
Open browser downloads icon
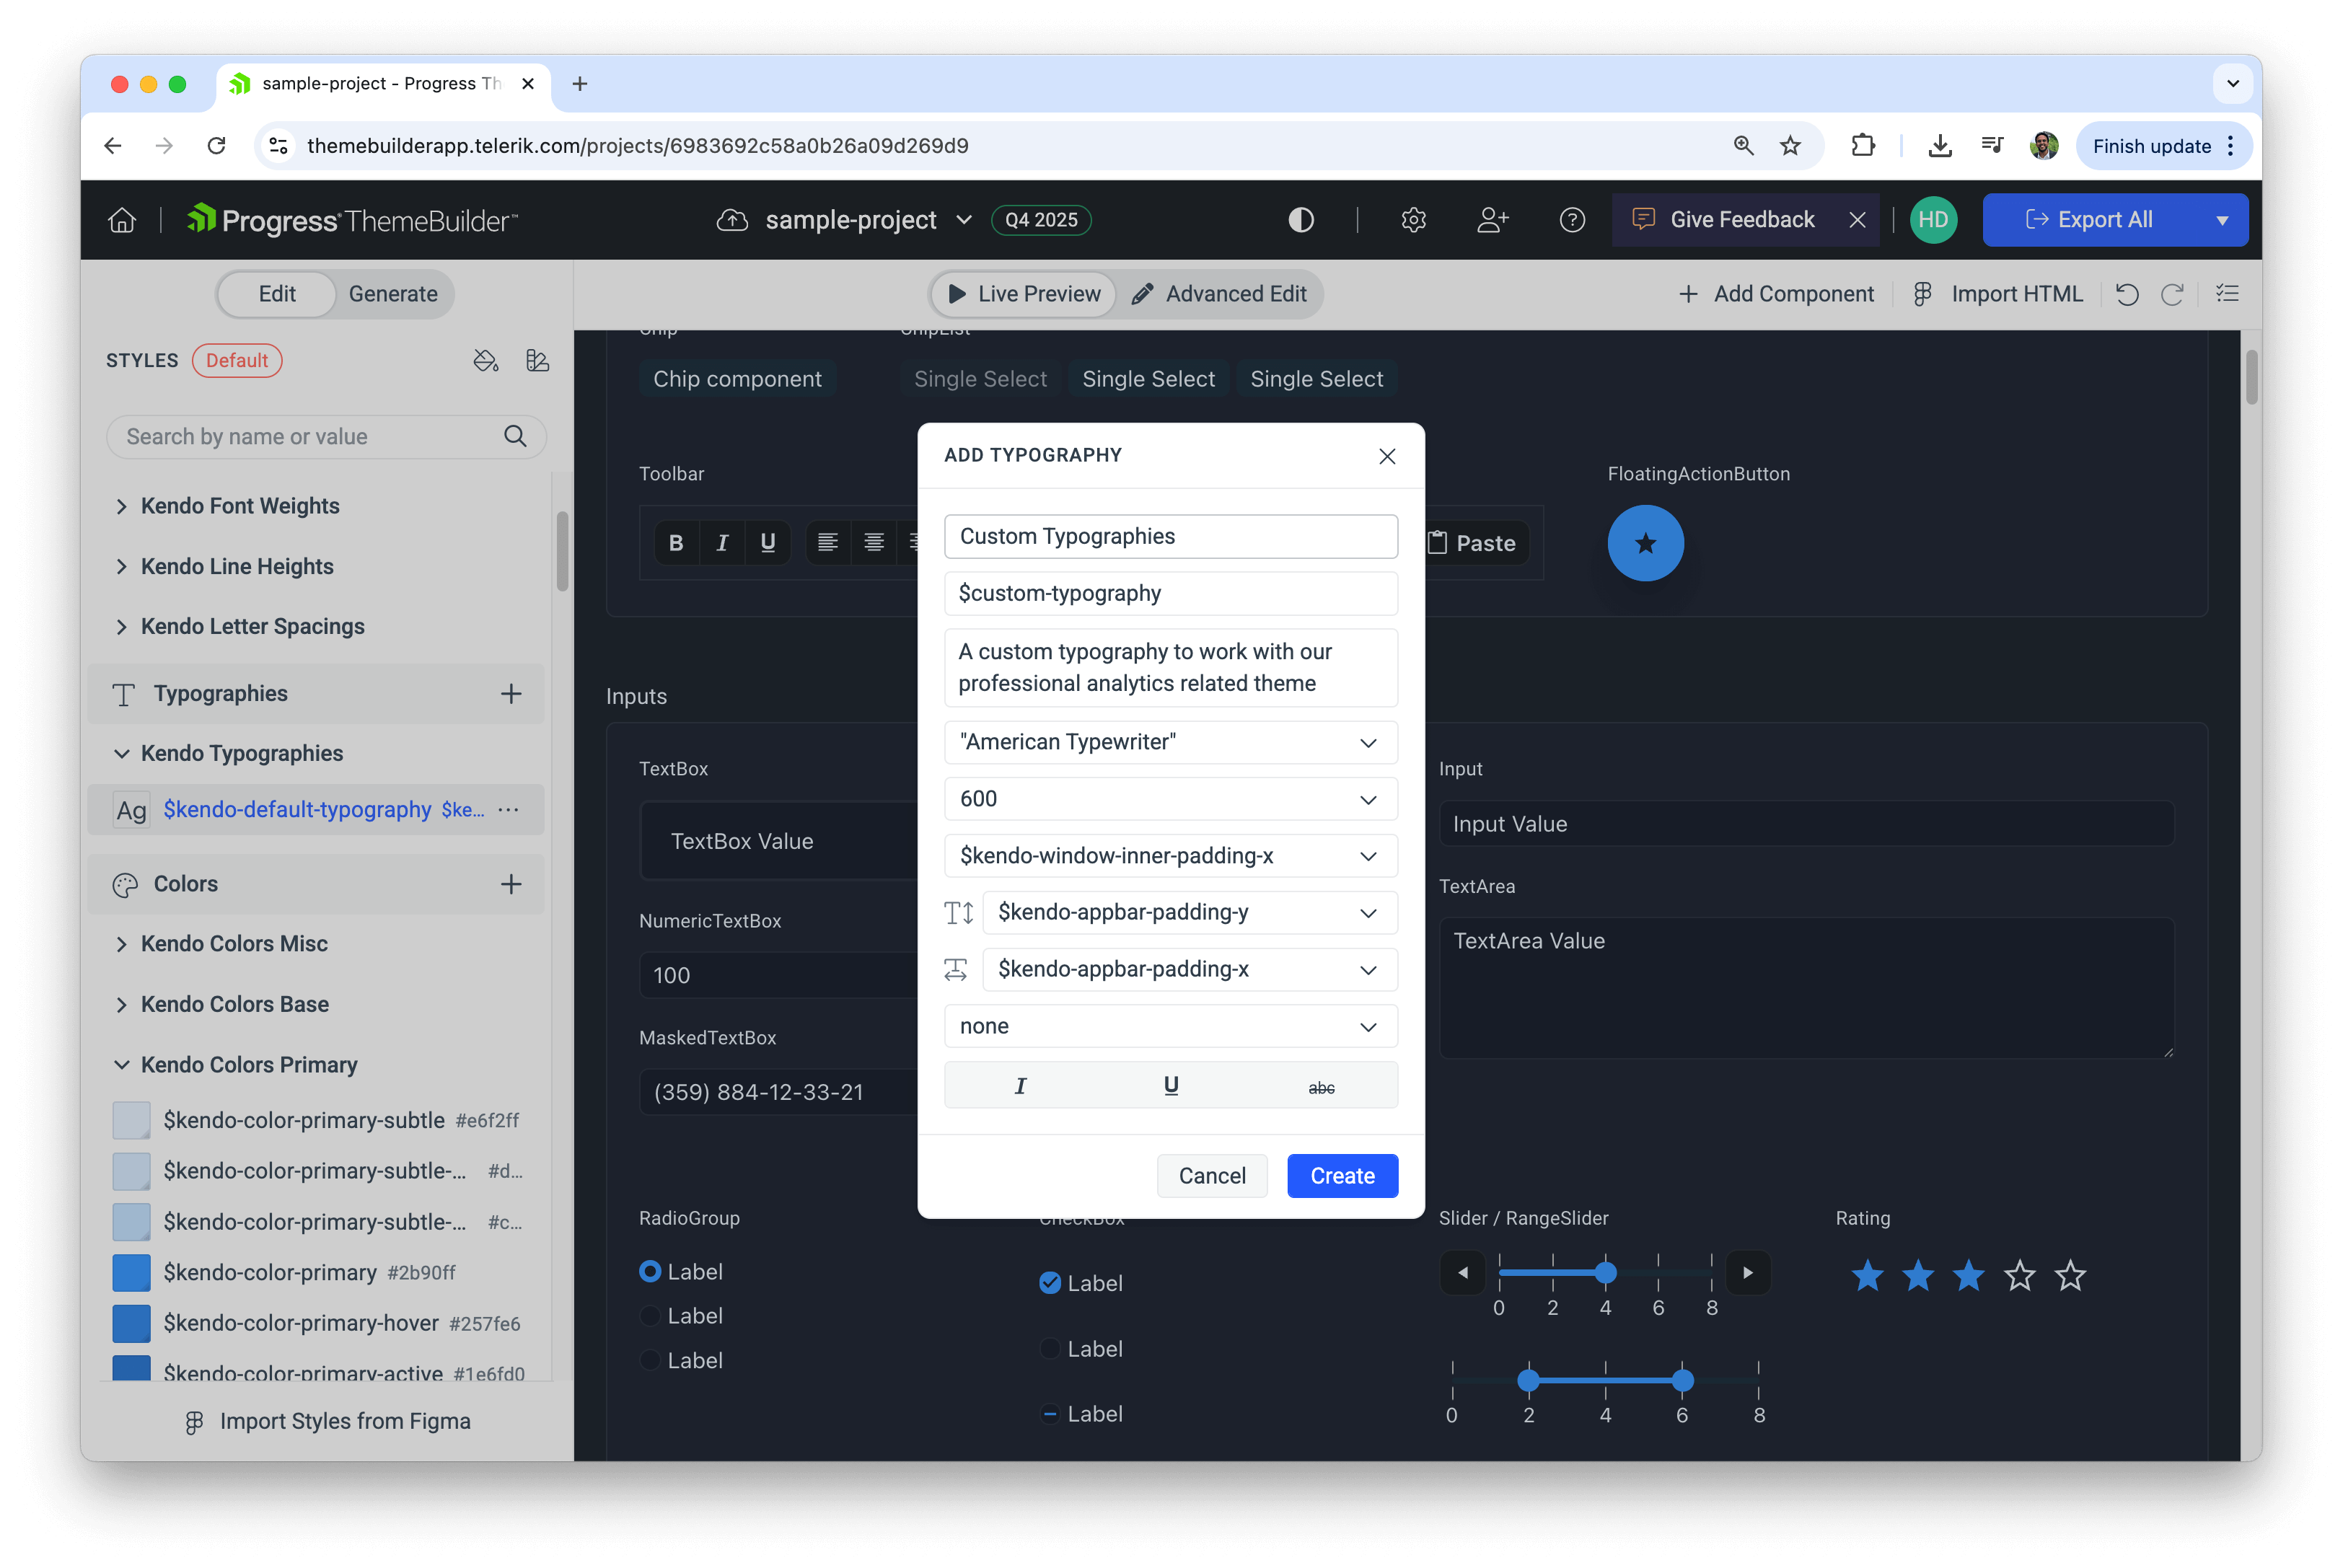pos(1939,146)
